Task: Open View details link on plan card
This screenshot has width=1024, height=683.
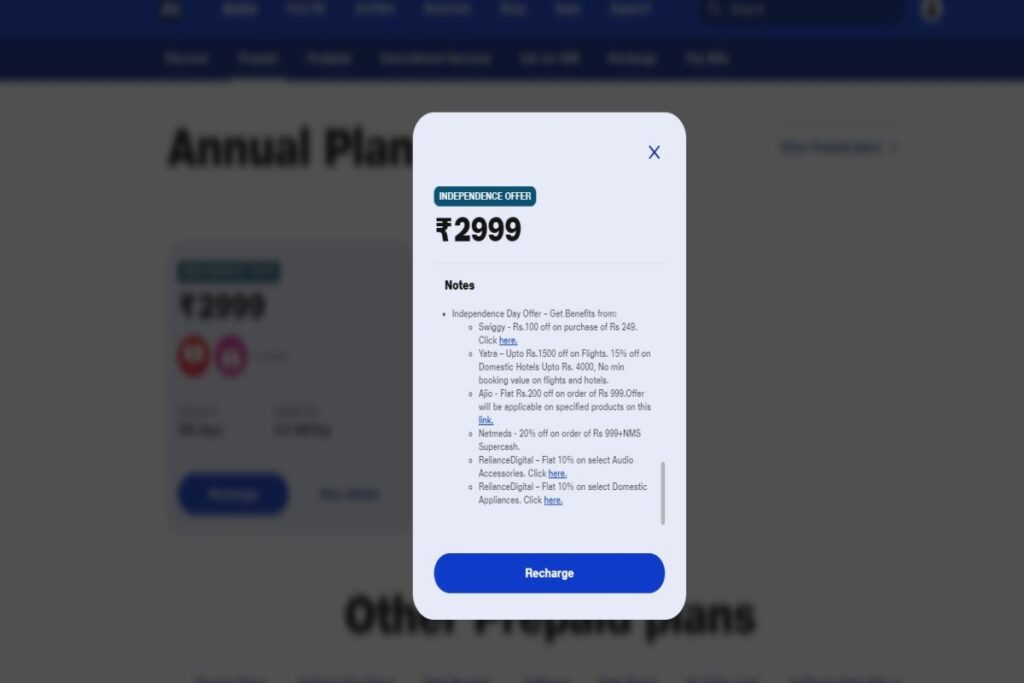Action: [x=349, y=494]
